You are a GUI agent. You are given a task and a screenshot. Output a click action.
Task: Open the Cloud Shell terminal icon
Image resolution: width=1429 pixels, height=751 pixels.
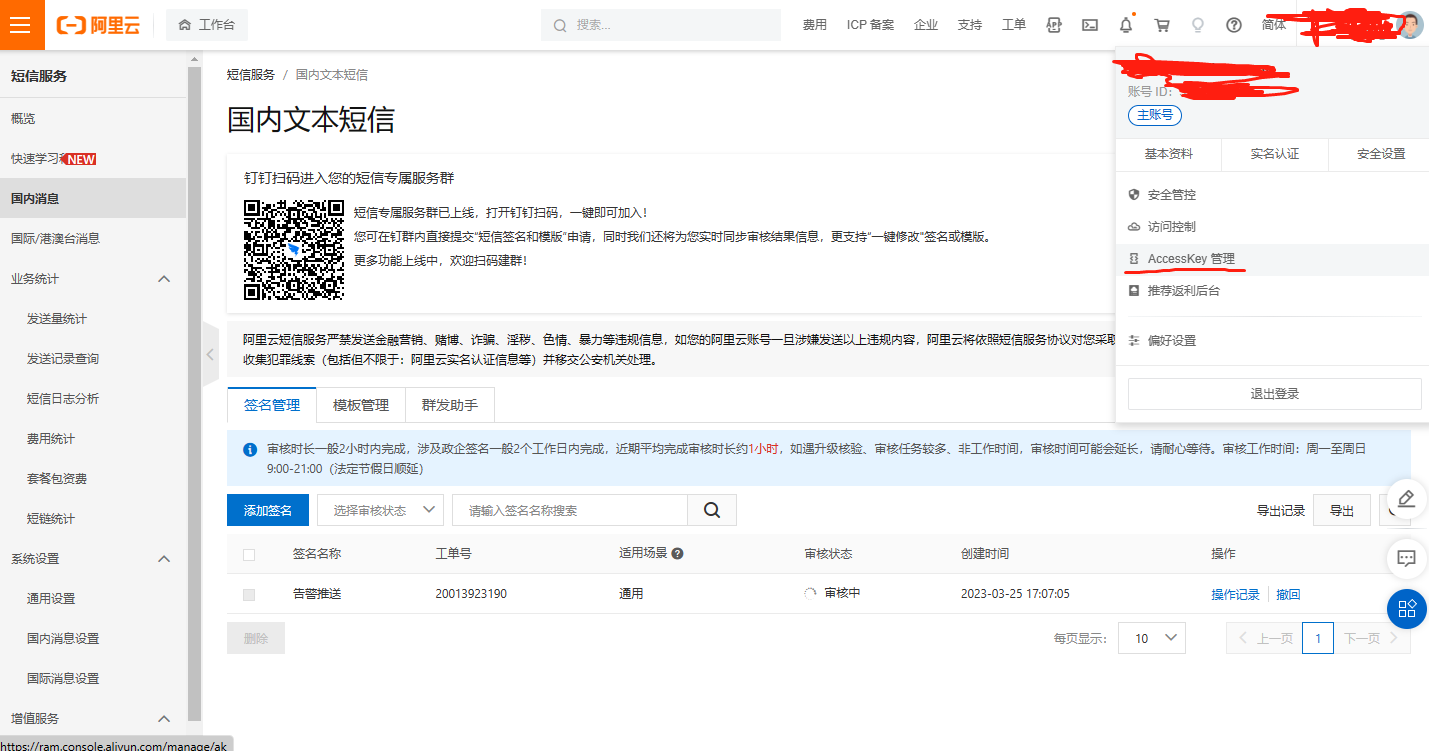click(1090, 25)
